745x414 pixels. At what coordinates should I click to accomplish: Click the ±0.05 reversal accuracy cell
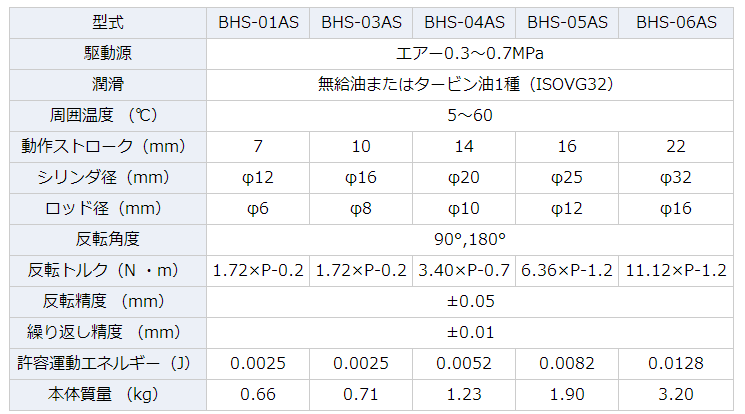(x=470, y=301)
